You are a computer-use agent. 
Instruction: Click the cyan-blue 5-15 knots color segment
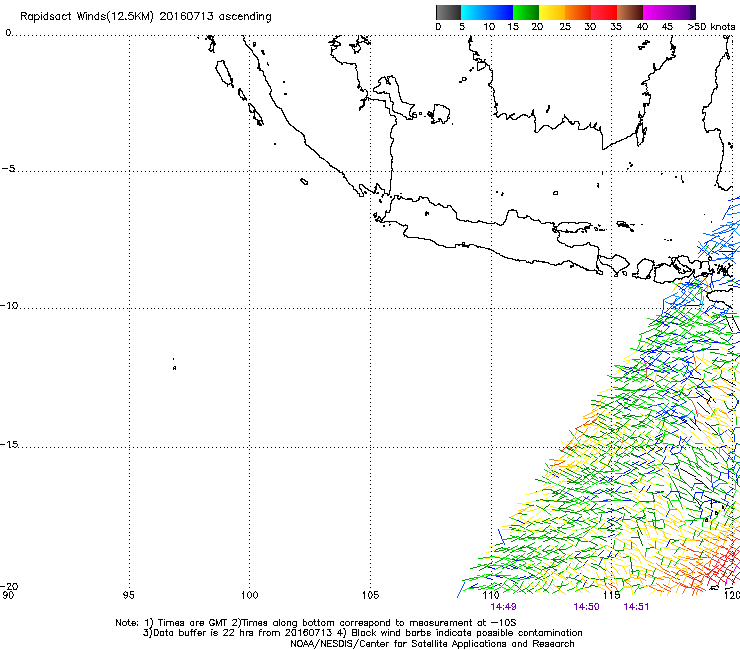(x=487, y=12)
